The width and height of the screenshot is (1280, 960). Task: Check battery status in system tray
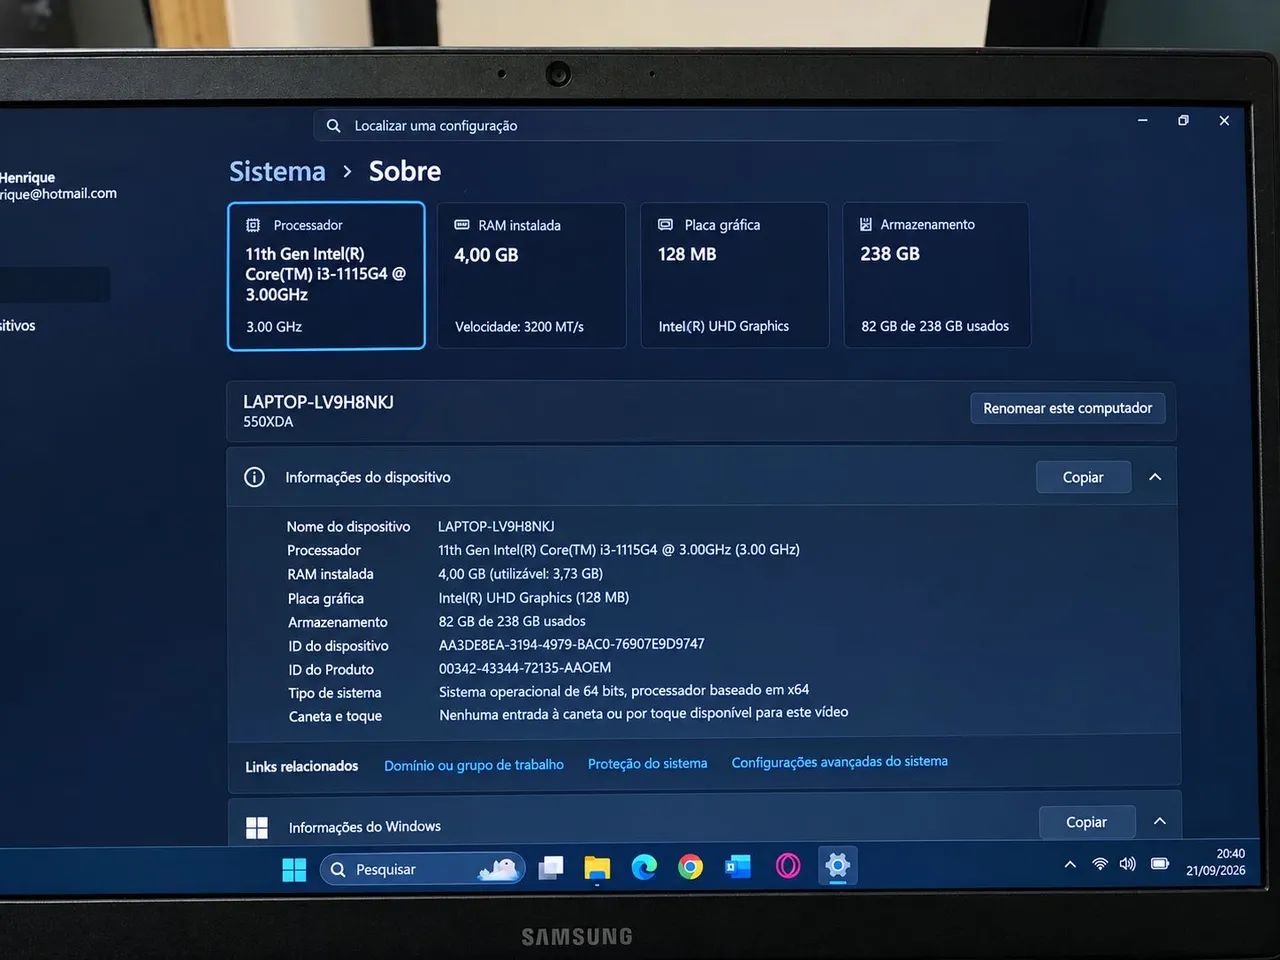coord(1160,863)
